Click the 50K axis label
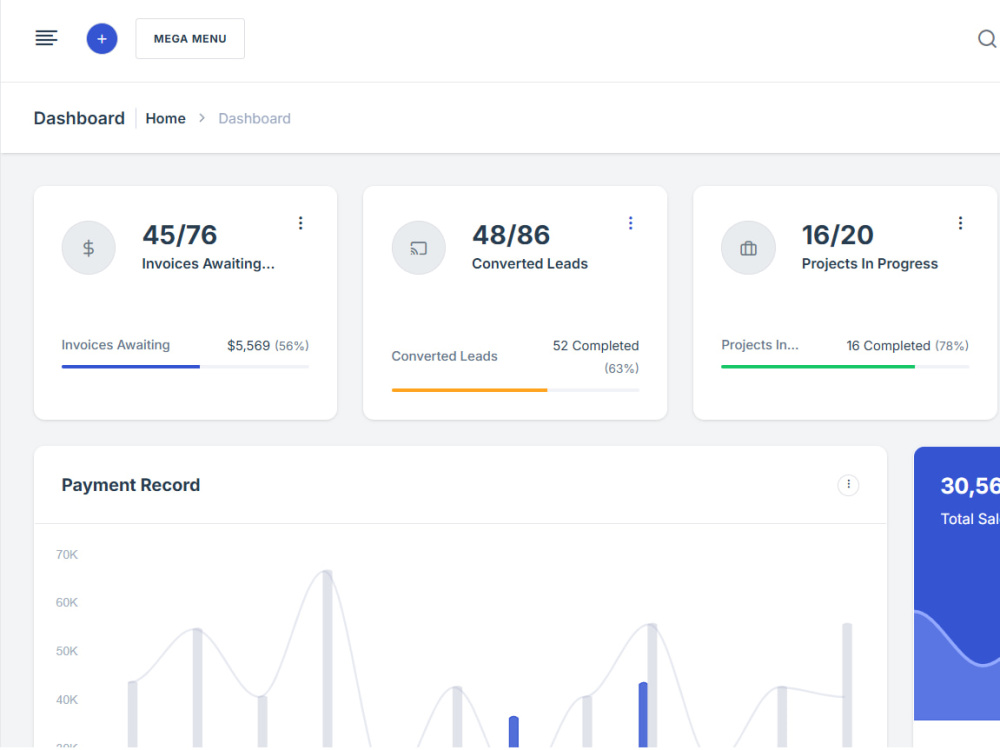1000x750 pixels. click(x=66, y=651)
